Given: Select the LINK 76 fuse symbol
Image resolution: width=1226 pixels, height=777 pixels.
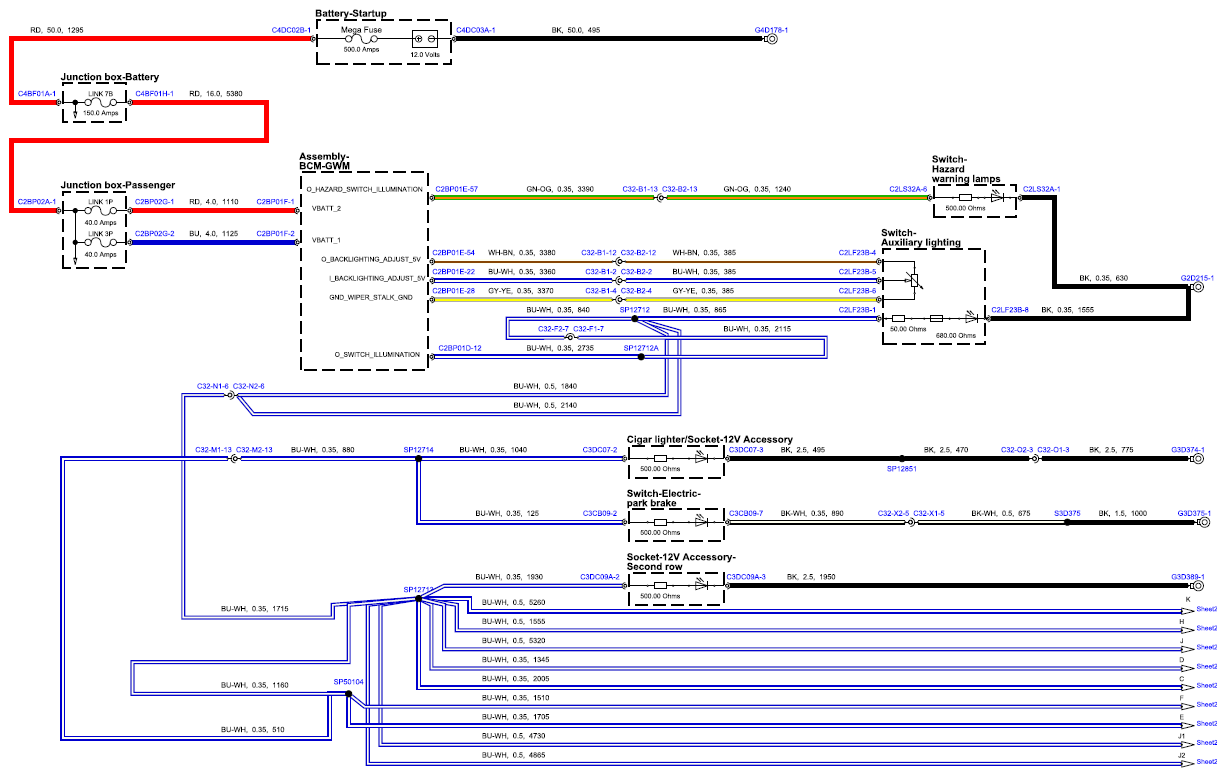Looking at the screenshot, I should pos(99,102).
